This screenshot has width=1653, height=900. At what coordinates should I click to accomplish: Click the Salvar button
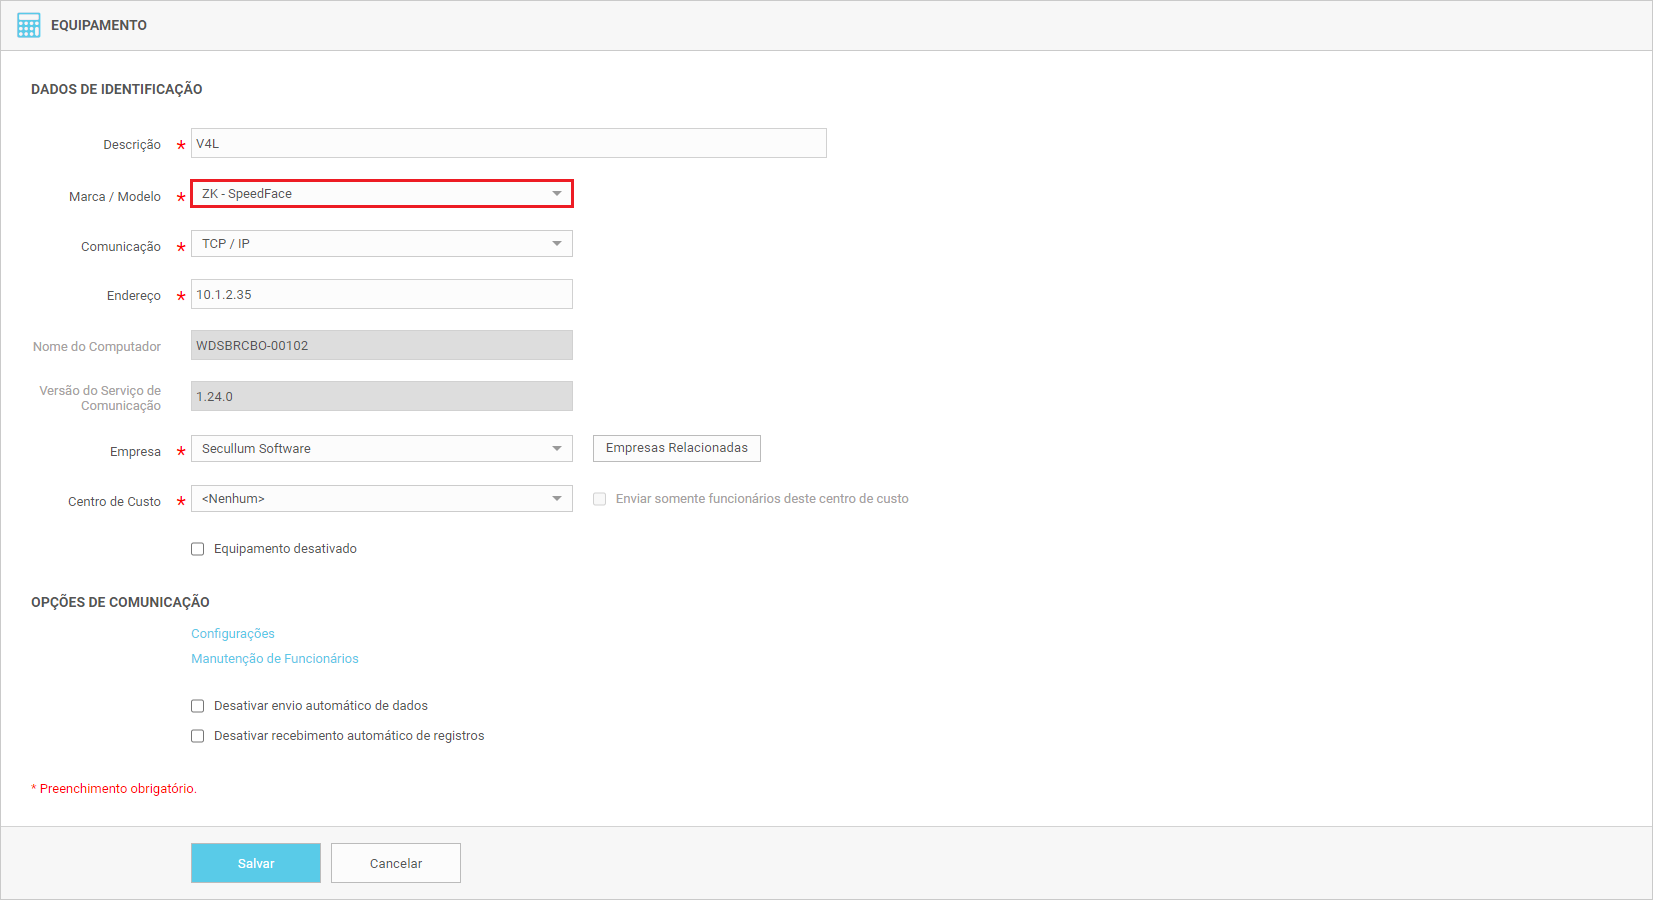pyautogui.click(x=256, y=863)
